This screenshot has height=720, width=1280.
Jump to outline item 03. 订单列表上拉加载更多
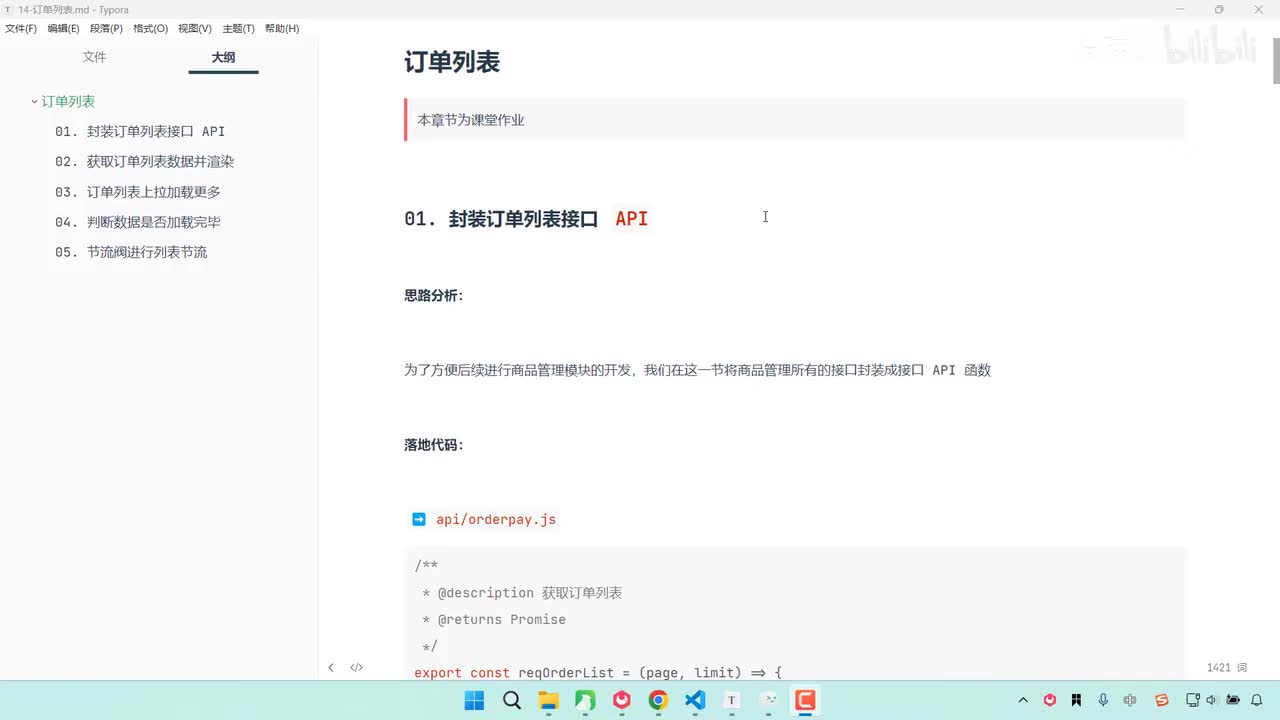[138, 192]
